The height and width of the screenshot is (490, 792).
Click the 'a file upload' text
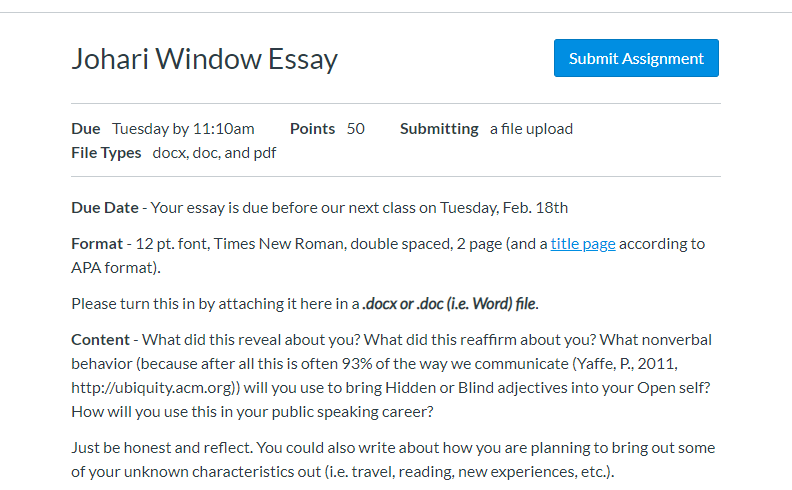coord(531,129)
